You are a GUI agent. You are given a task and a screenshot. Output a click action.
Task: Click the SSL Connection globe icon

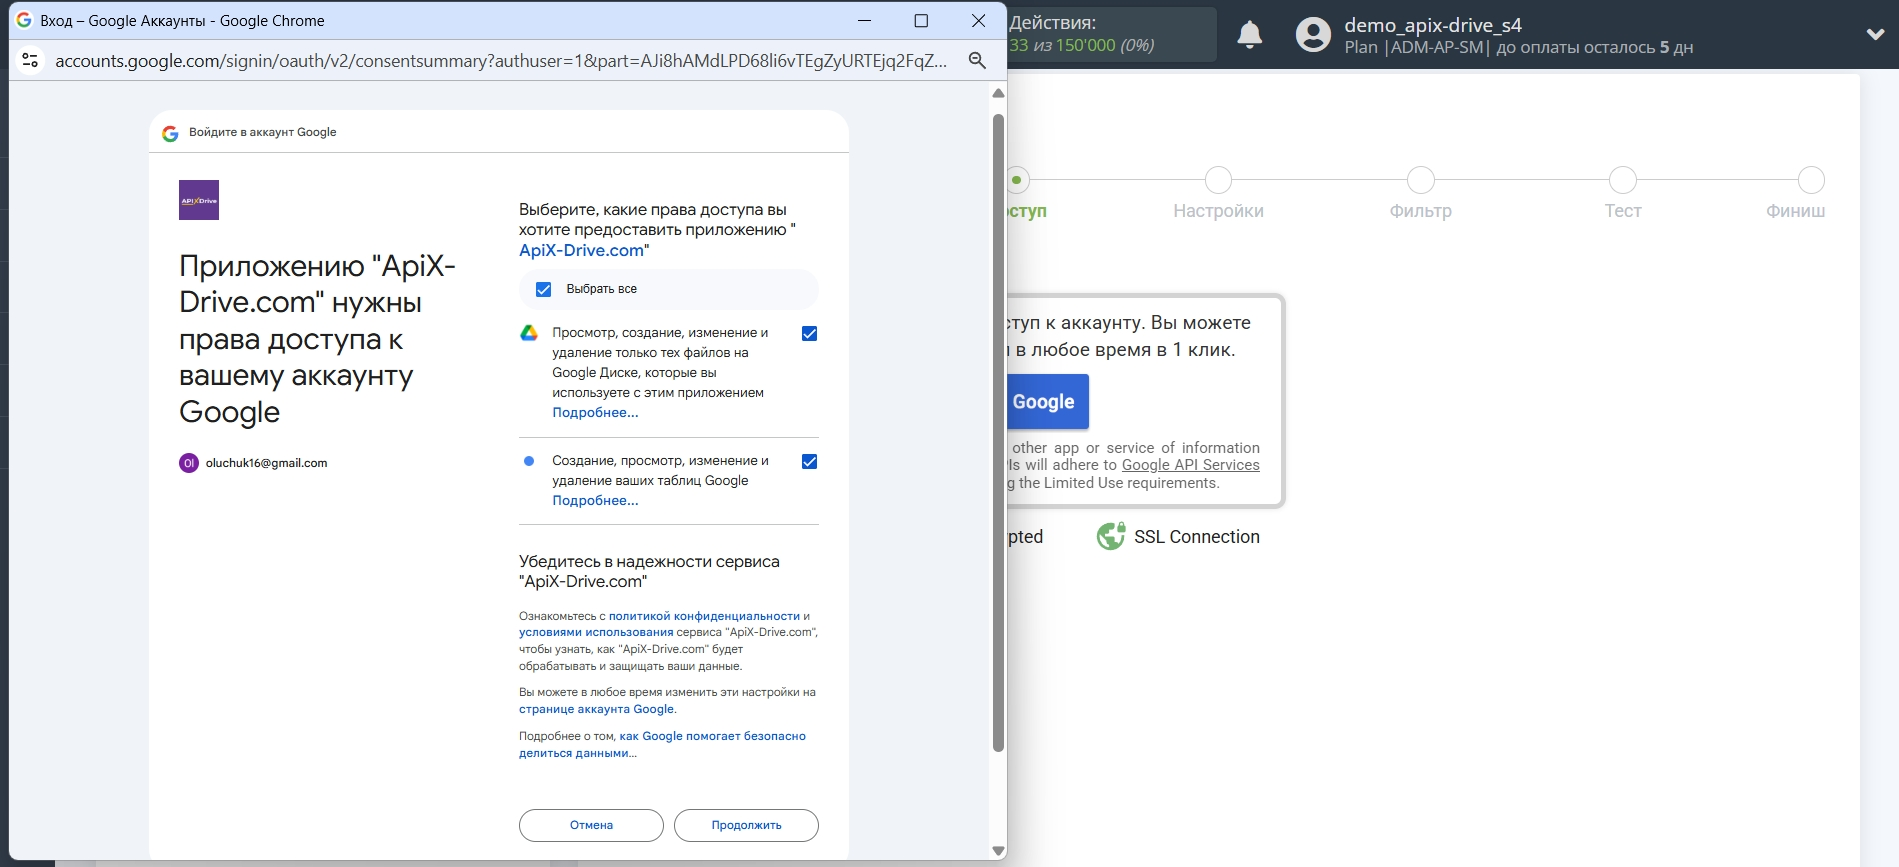tap(1111, 537)
